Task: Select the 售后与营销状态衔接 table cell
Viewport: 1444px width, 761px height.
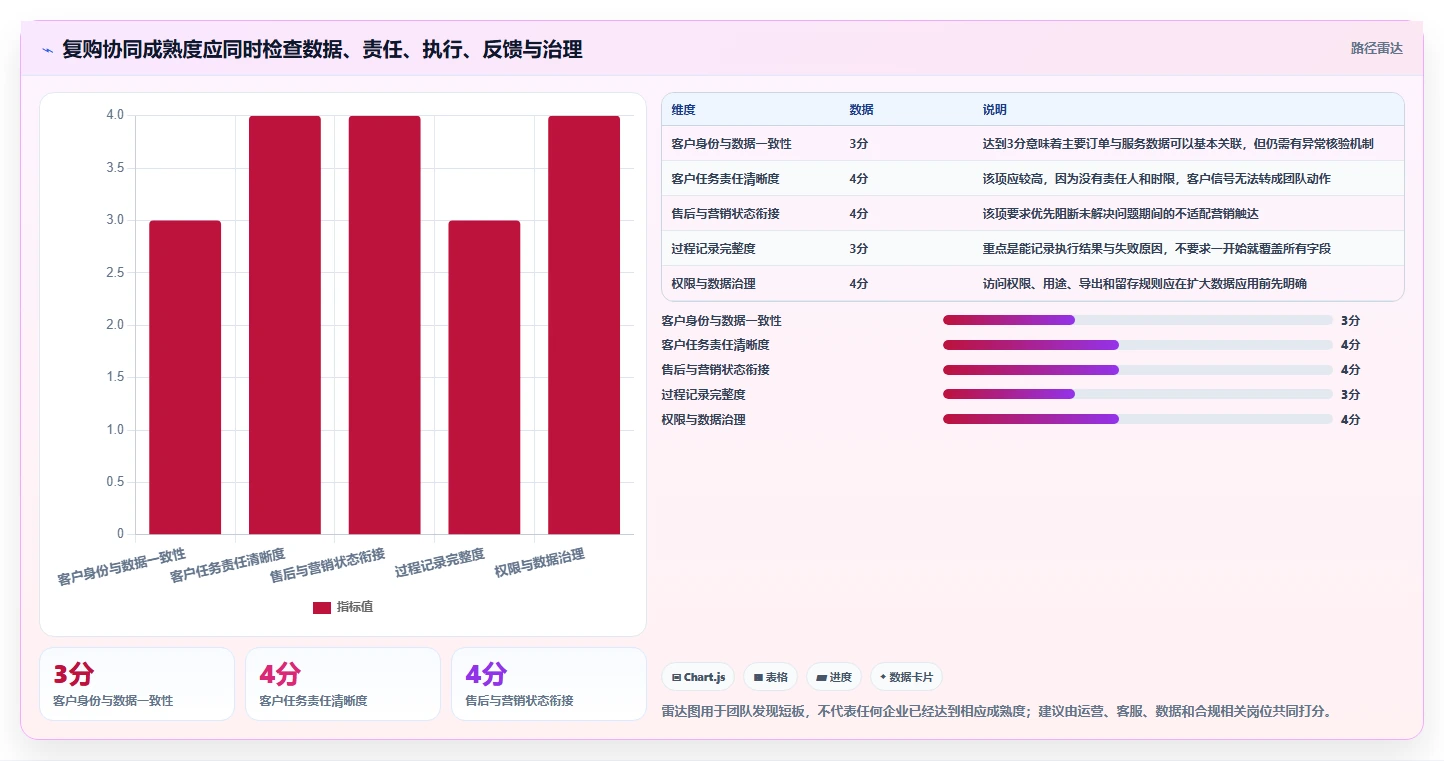Action: click(x=726, y=214)
